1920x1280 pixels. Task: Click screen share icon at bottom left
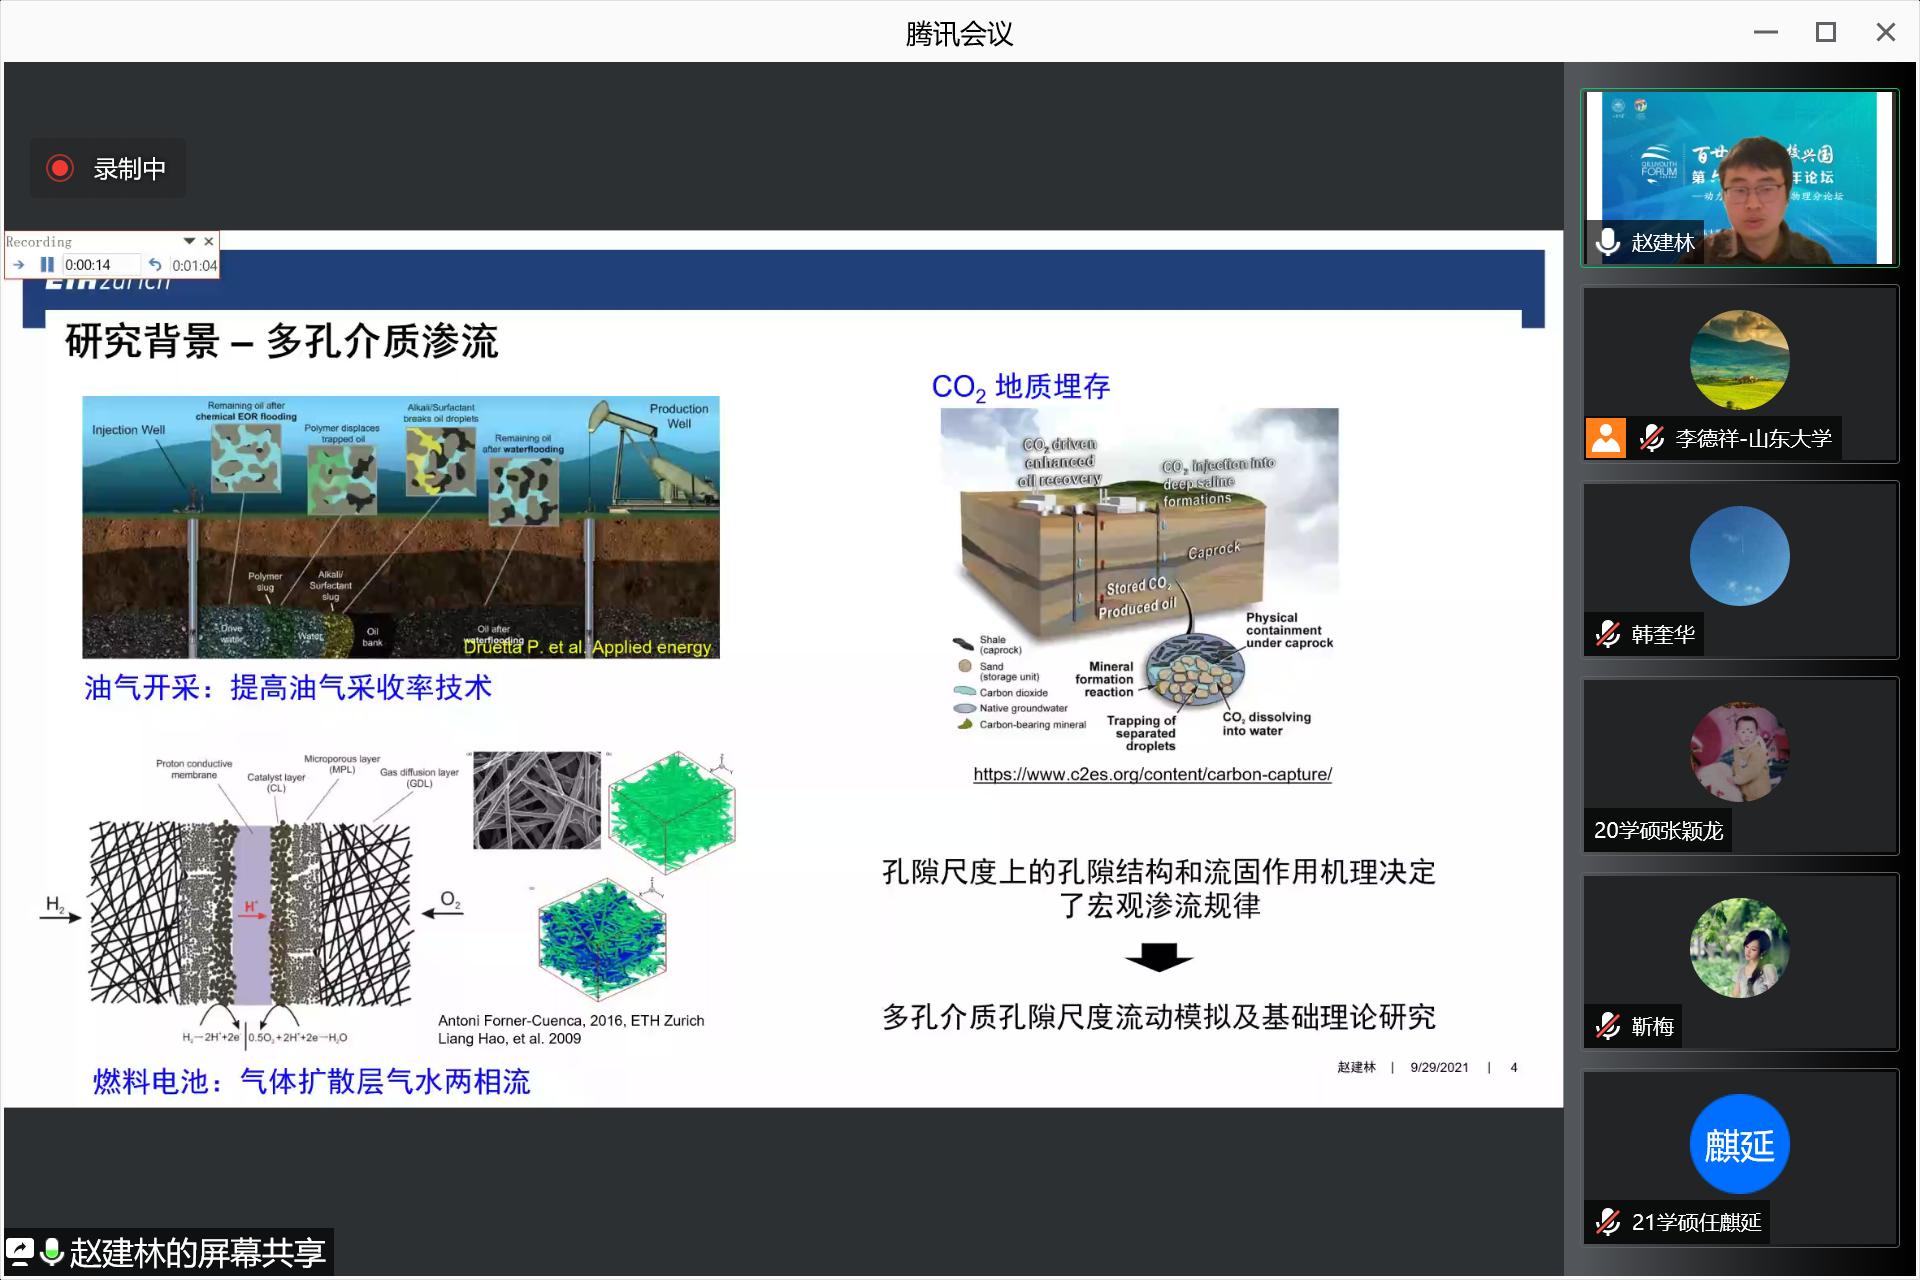[20, 1252]
